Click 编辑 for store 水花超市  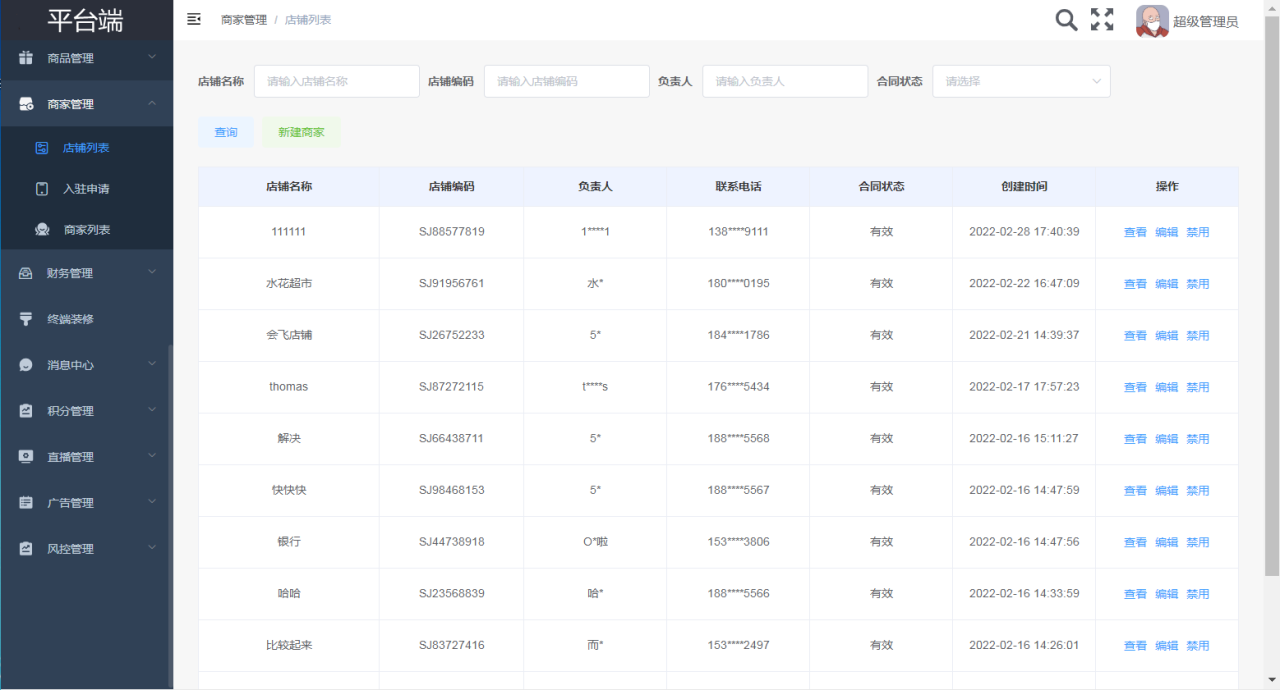pos(1166,284)
